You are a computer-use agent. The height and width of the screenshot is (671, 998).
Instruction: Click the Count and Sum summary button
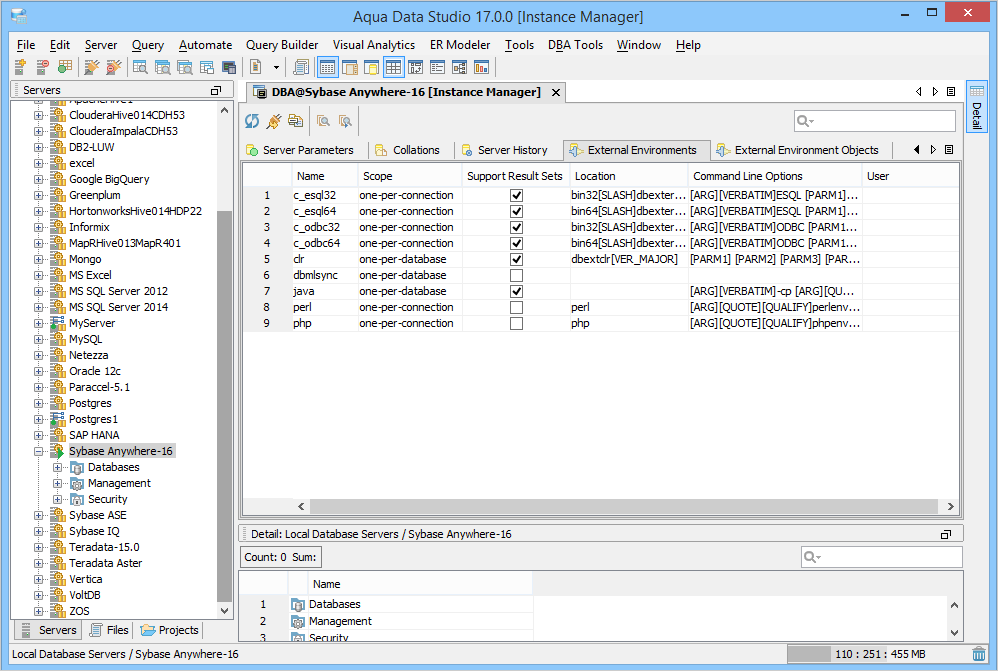coord(281,557)
